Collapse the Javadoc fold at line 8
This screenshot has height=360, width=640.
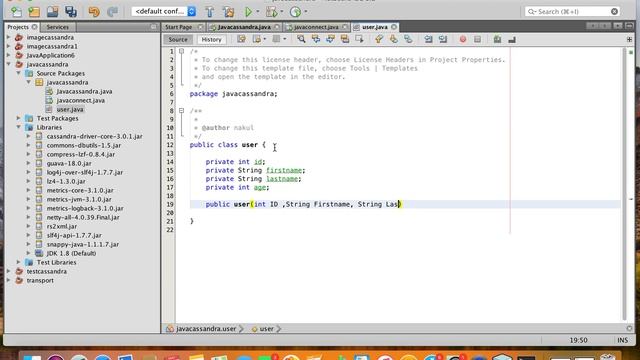(x=182, y=111)
